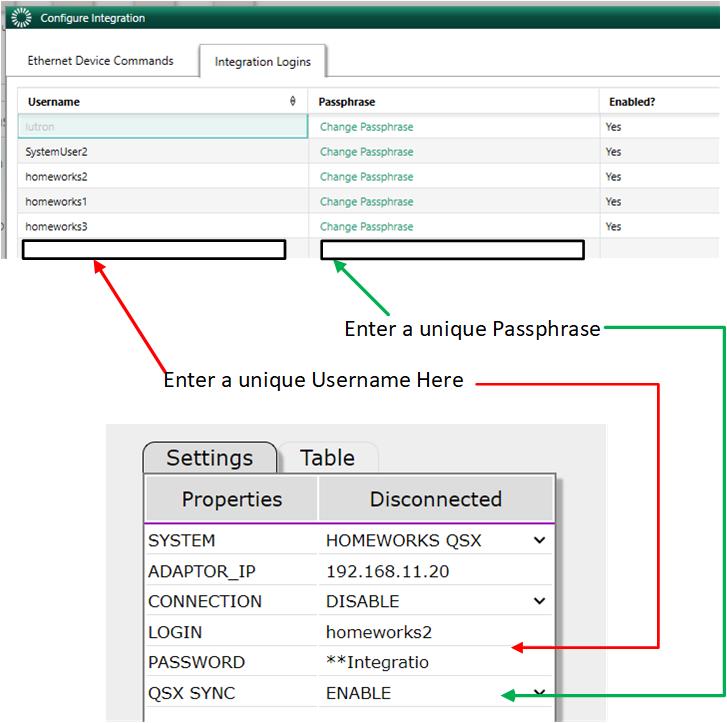Click Enabled Yes value for SystemUser2
727x723 pixels.
[x=613, y=152]
